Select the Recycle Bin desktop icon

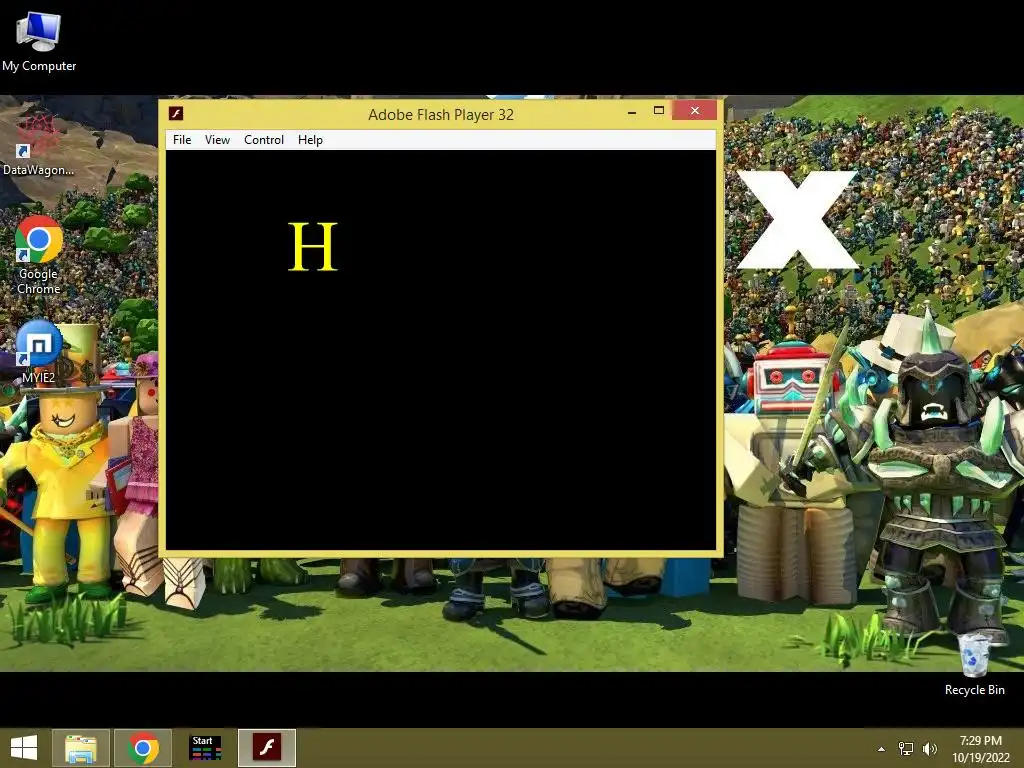(974, 663)
